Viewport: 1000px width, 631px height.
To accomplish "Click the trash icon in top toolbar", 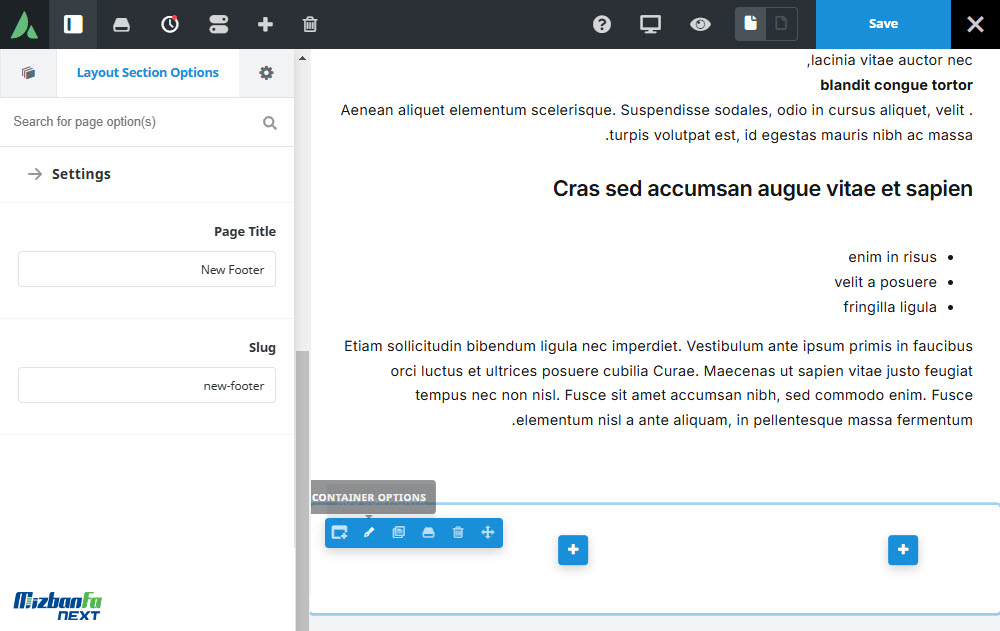I will (x=310, y=24).
